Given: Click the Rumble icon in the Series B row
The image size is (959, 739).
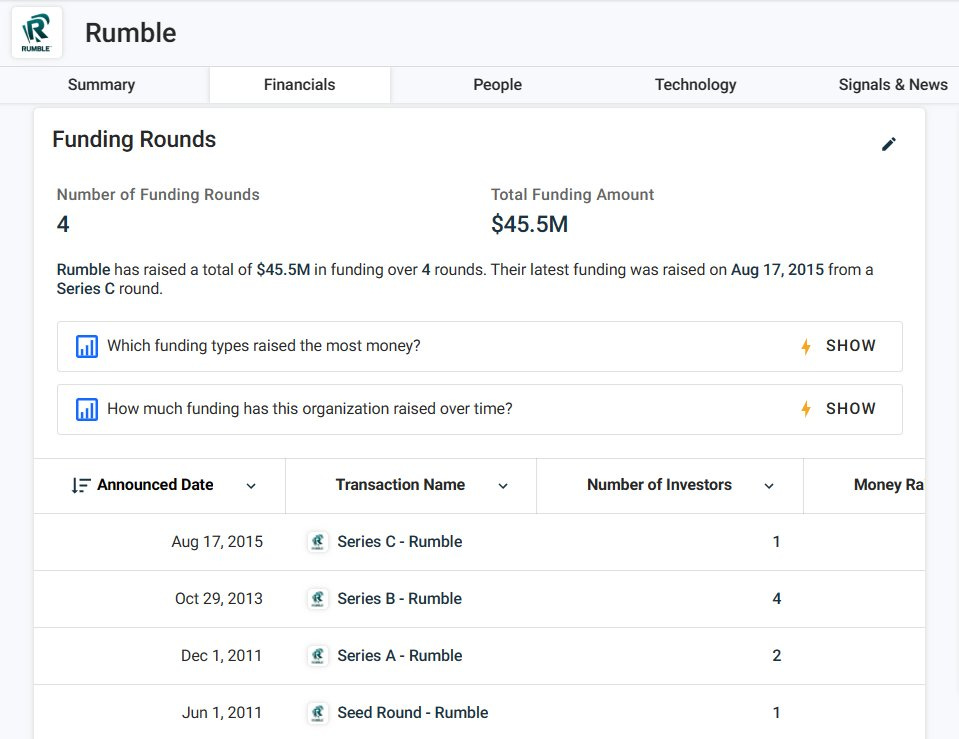Looking at the screenshot, I should coord(318,599).
